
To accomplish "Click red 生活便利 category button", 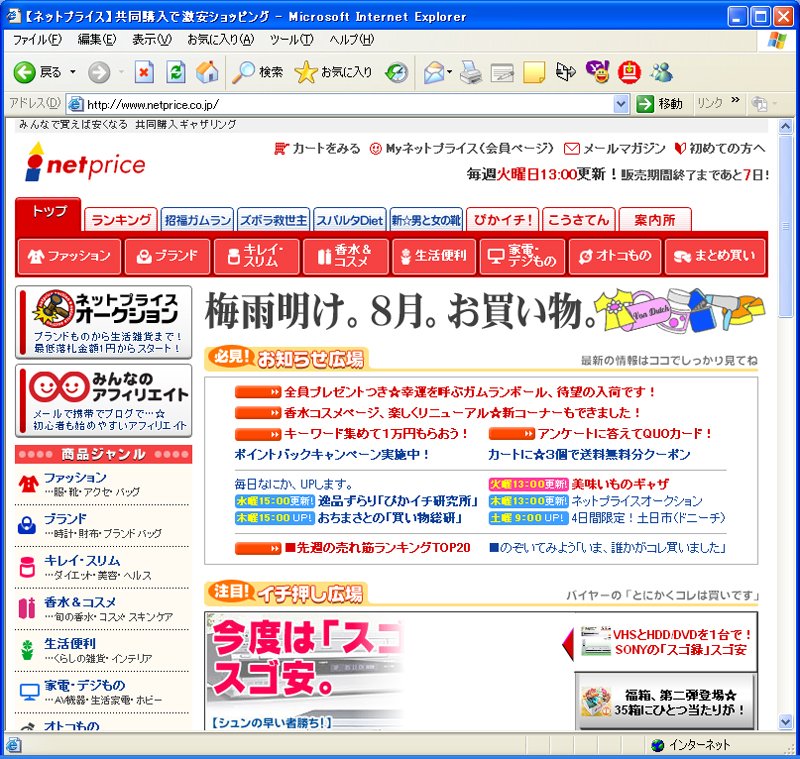I will [x=434, y=256].
